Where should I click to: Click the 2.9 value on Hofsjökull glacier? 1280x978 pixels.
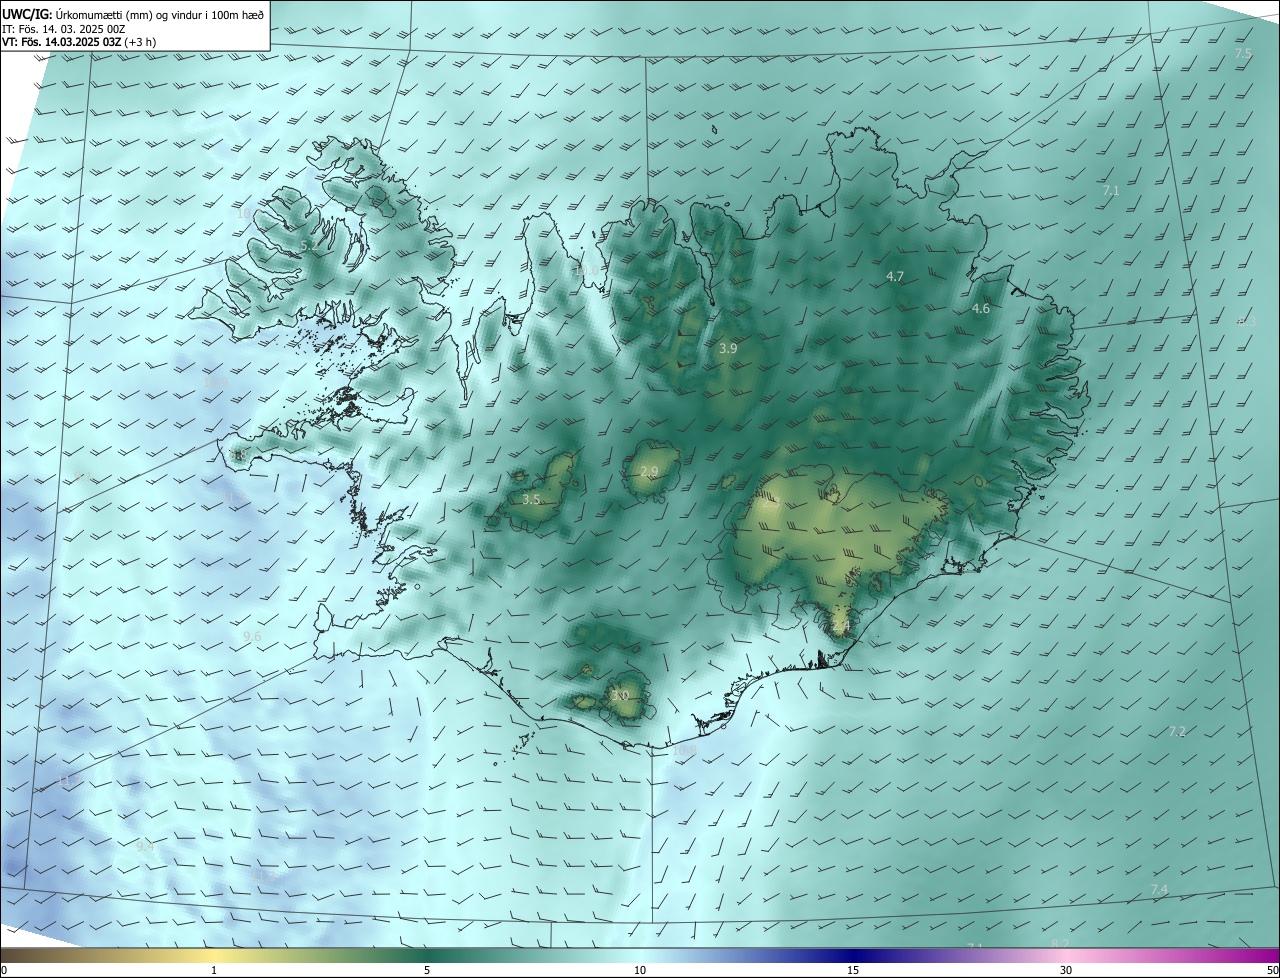pyautogui.click(x=649, y=472)
